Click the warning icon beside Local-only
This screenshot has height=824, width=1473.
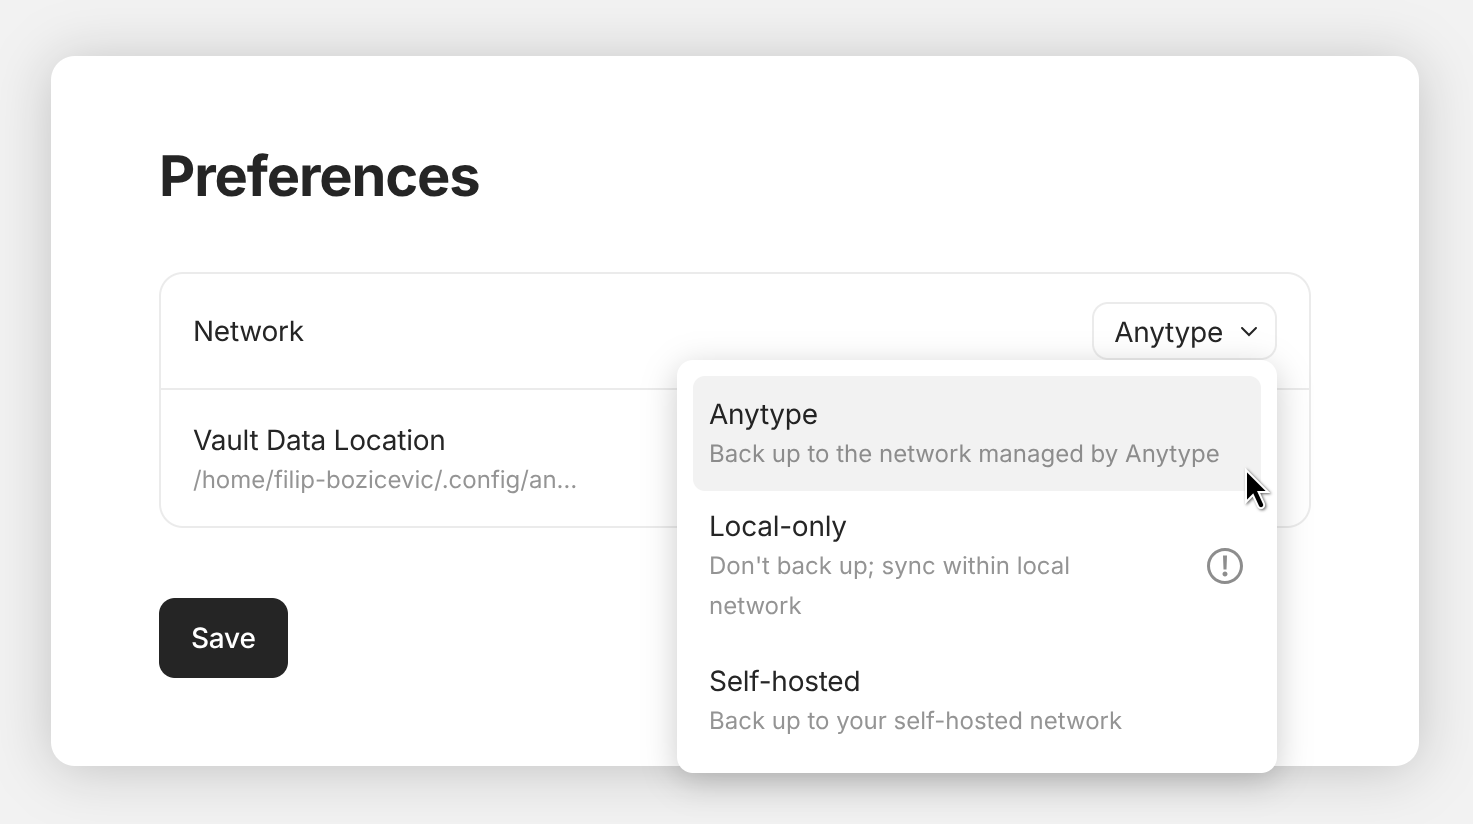tap(1224, 566)
